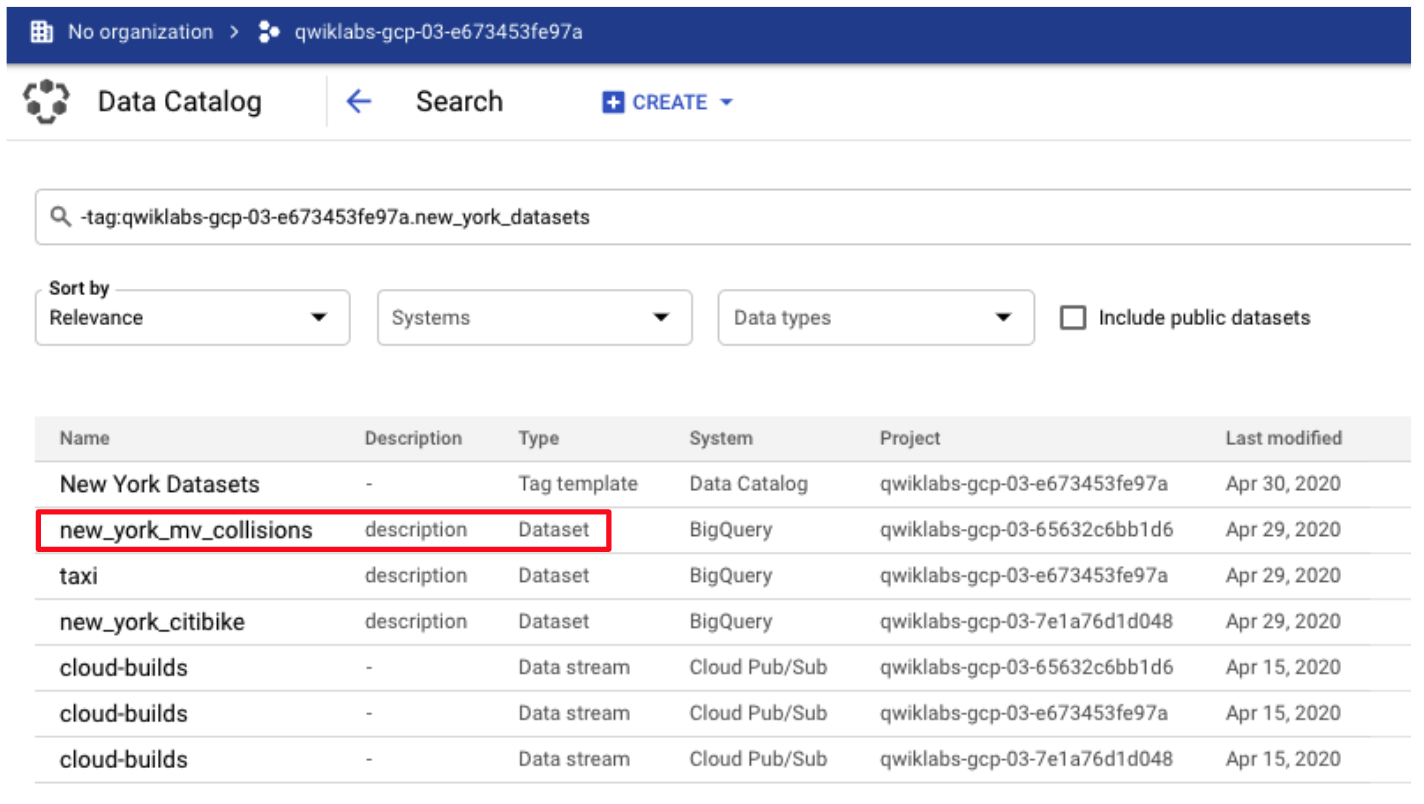The height and width of the screenshot is (804, 1424).
Task: Click the Data Catalog logo icon
Action: pyautogui.click(x=46, y=101)
